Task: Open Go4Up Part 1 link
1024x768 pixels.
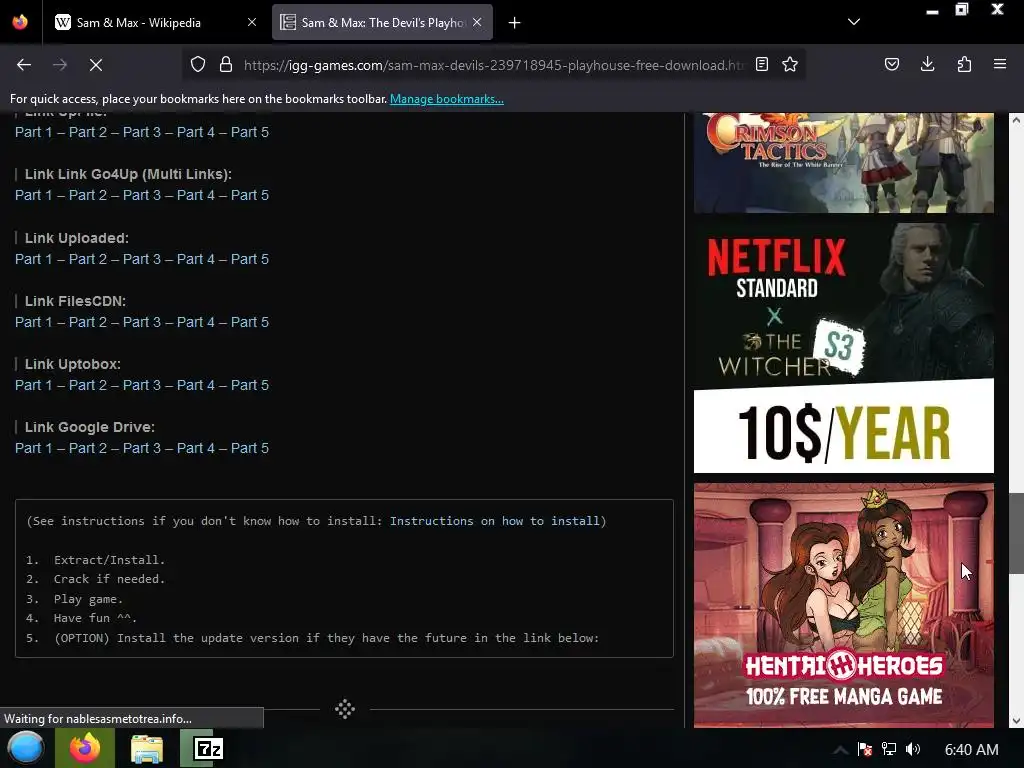Action: click(33, 195)
